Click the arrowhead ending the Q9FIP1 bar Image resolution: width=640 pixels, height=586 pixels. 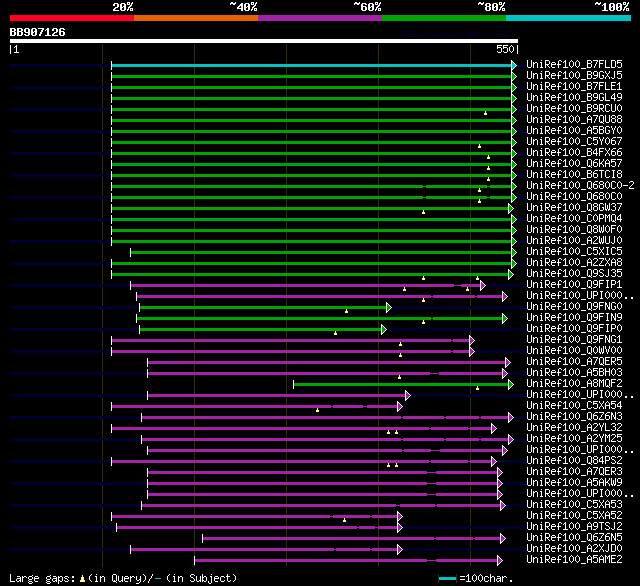(483, 285)
